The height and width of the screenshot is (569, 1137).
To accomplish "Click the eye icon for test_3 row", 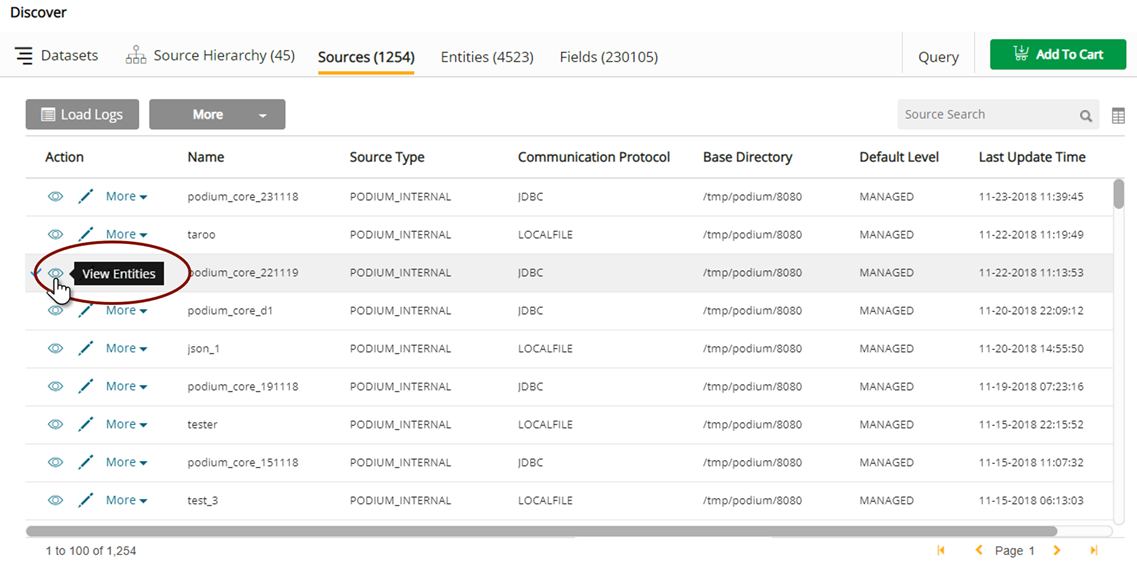I will 56,501.
